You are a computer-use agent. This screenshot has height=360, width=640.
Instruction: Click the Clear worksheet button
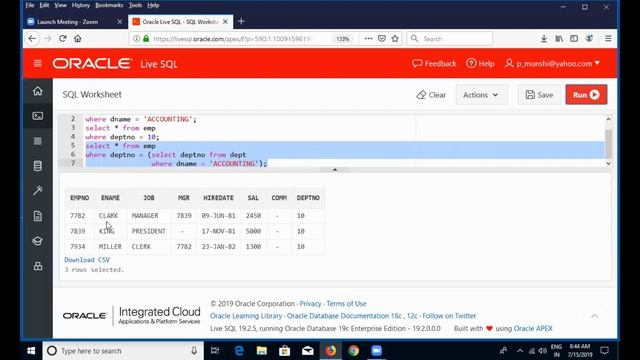[x=431, y=95]
